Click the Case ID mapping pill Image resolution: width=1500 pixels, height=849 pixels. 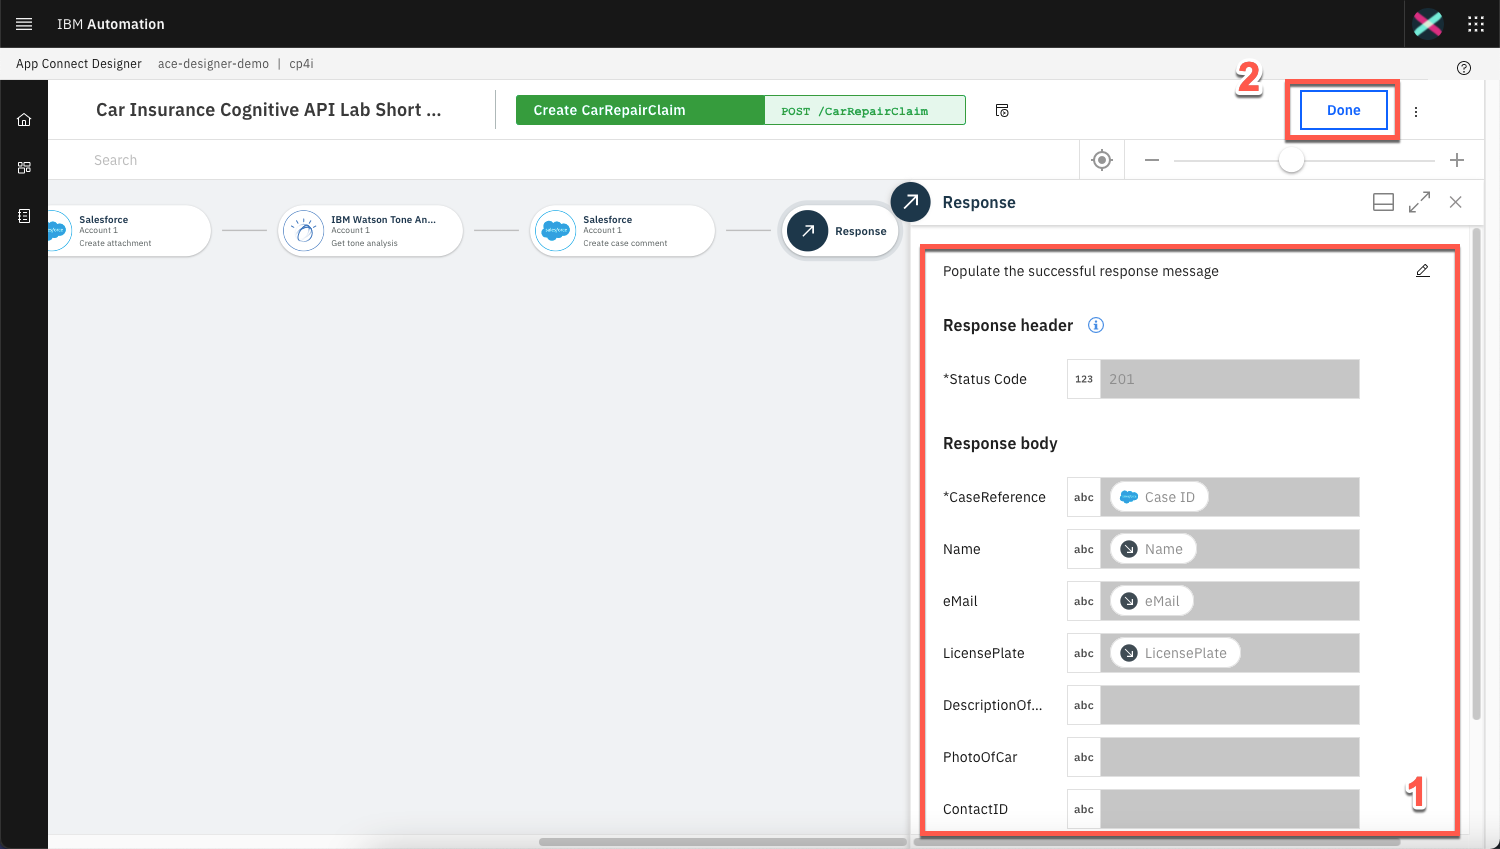[1159, 497]
